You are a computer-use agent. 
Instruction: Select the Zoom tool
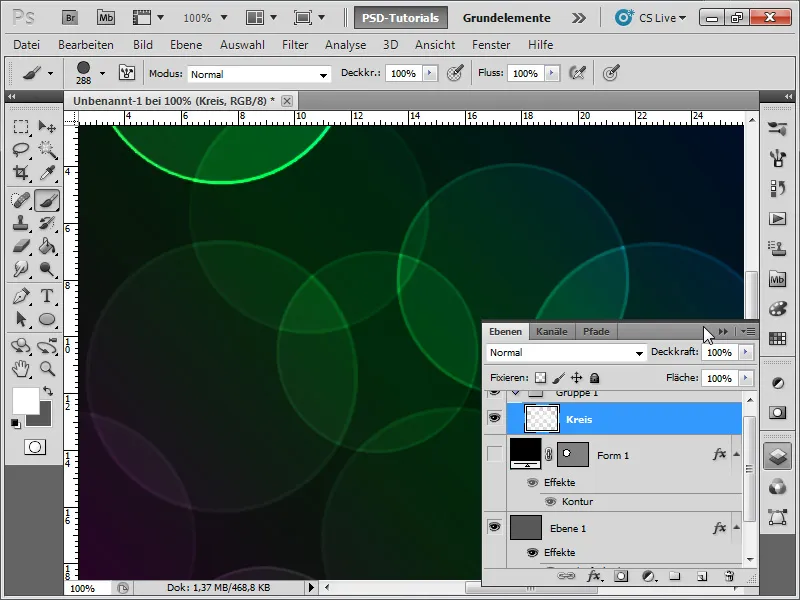pos(47,368)
